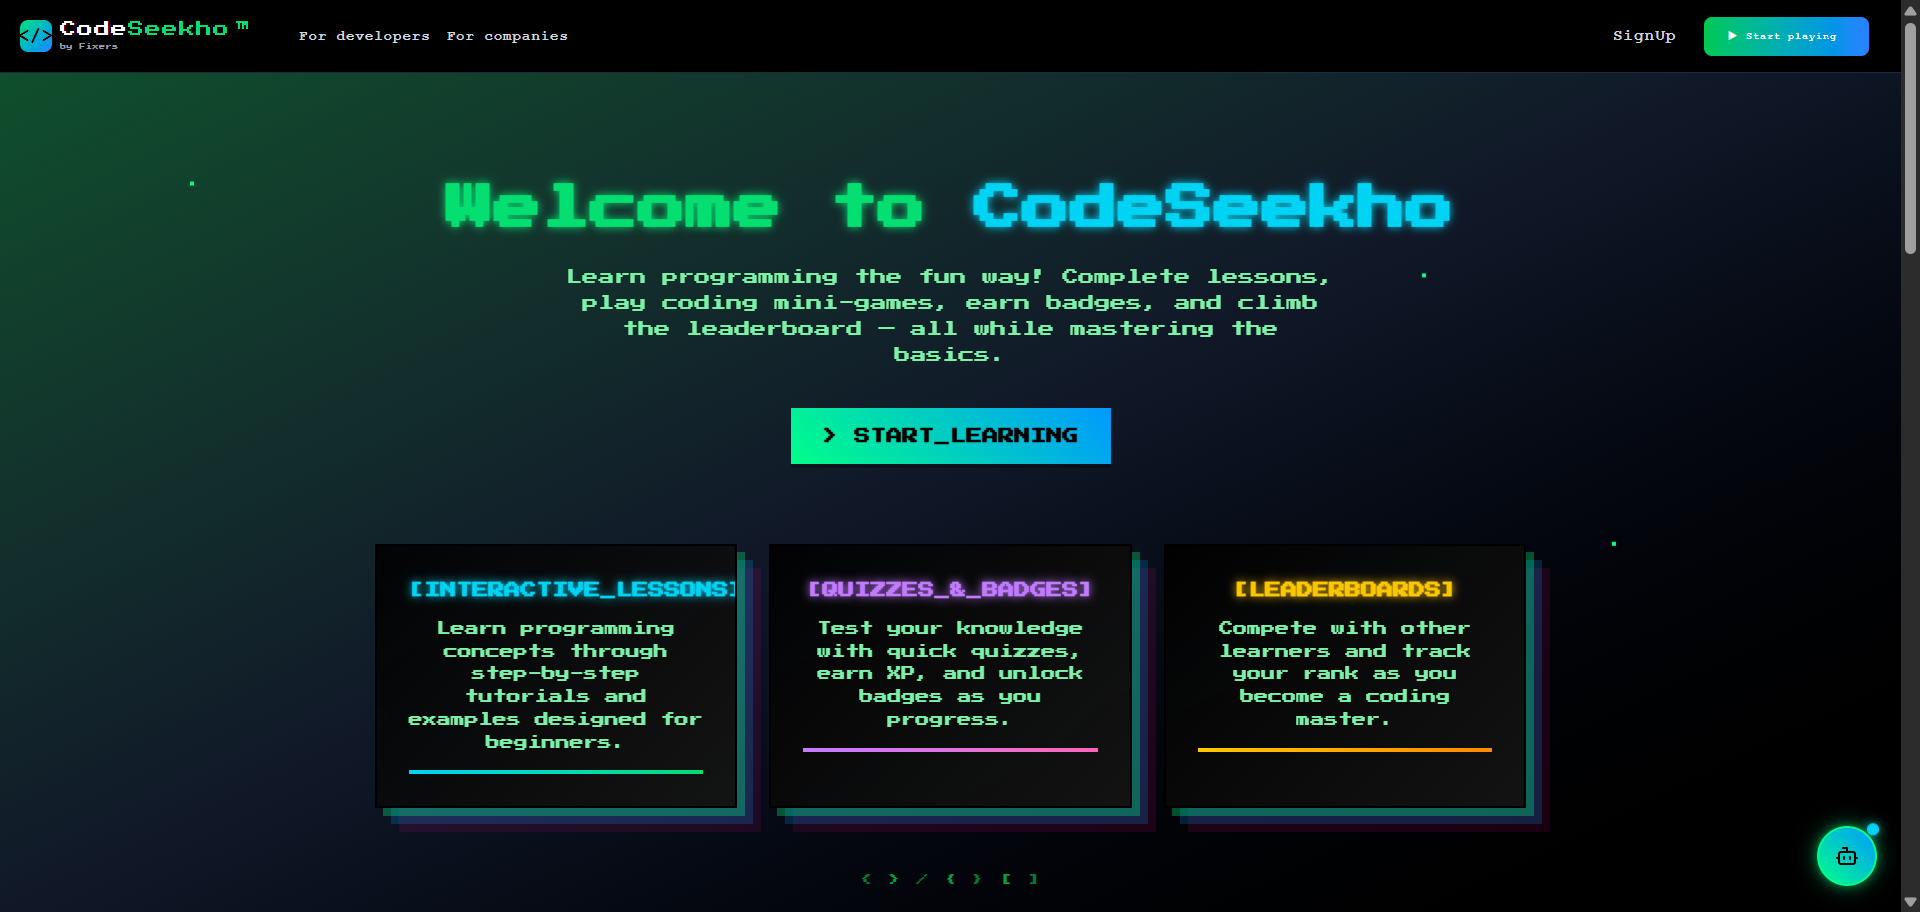Click the CodeSeekho brand name text
Viewport: 1920px width, 912px height.
point(143,29)
